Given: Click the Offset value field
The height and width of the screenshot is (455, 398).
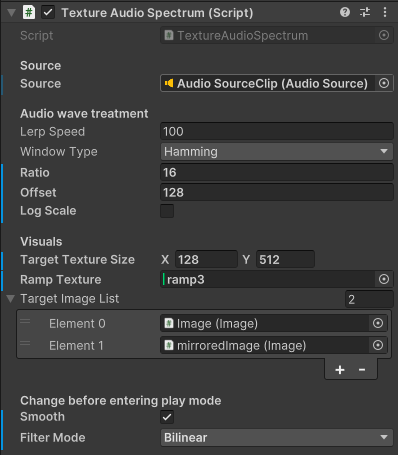Looking at the screenshot, I should click(x=277, y=192).
